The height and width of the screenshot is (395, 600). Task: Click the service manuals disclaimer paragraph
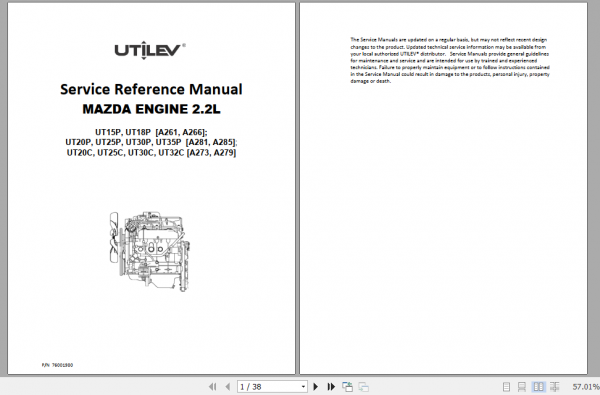[x=450, y=60]
